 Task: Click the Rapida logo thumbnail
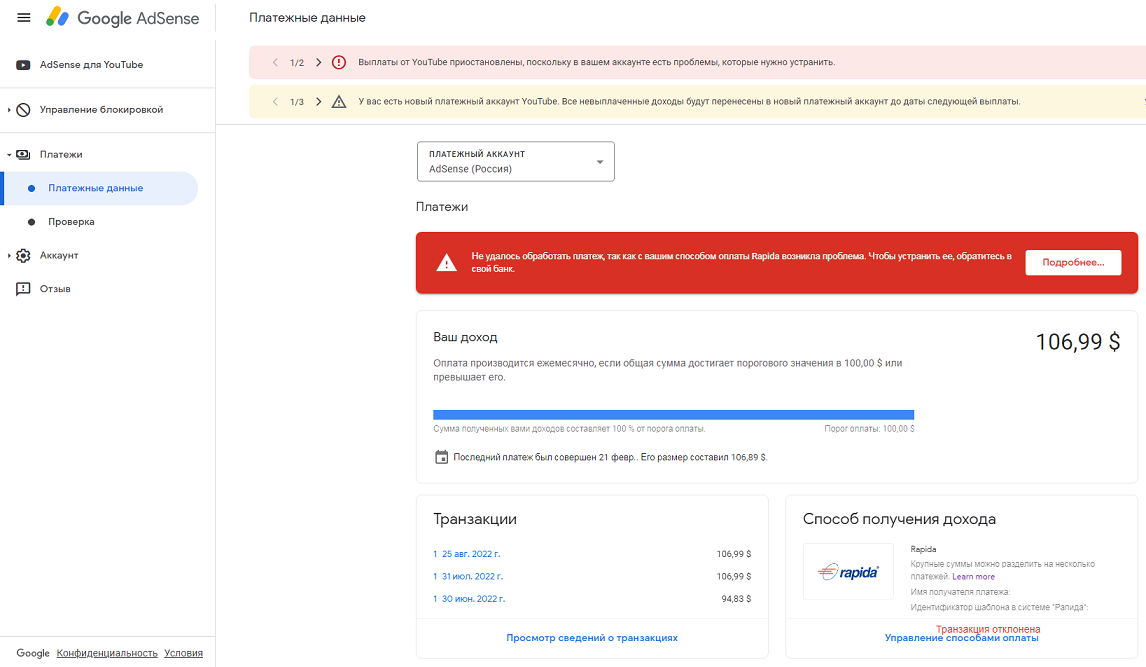pyautogui.click(x=848, y=571)
